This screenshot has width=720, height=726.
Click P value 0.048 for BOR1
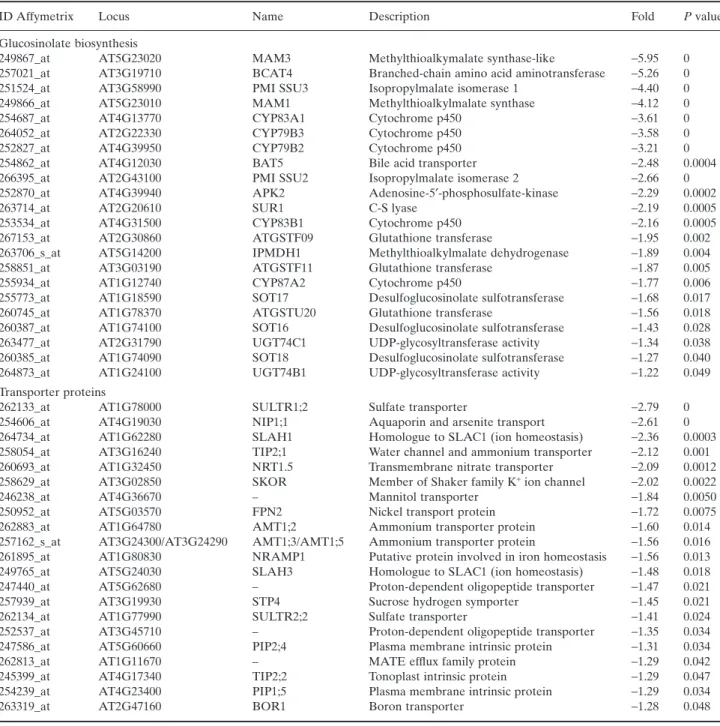(697, 707)
